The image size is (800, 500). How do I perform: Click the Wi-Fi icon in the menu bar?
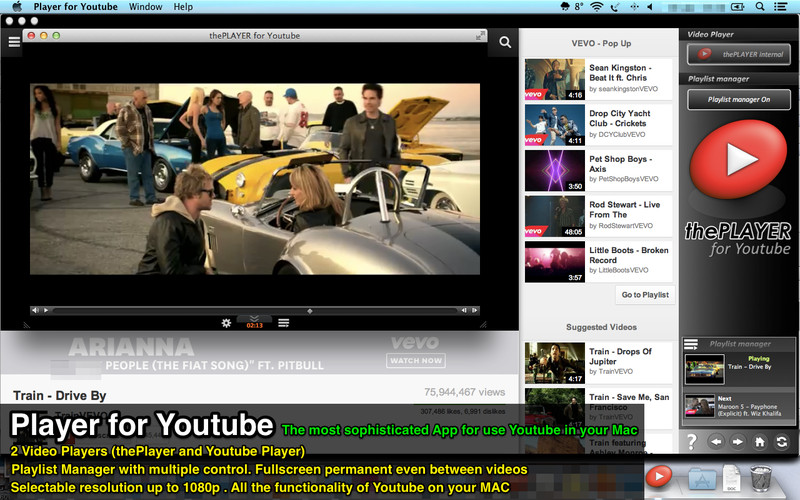point(596,7)
